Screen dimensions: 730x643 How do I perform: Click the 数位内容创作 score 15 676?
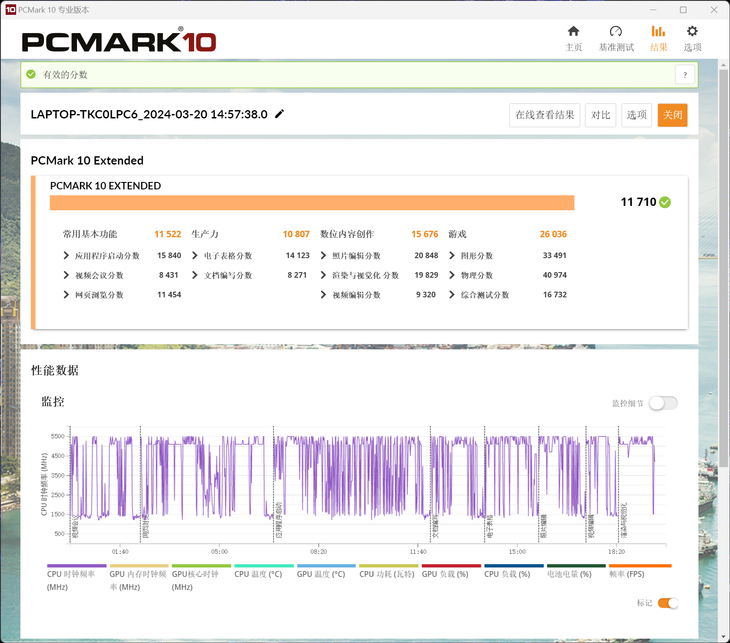[425, 234]
